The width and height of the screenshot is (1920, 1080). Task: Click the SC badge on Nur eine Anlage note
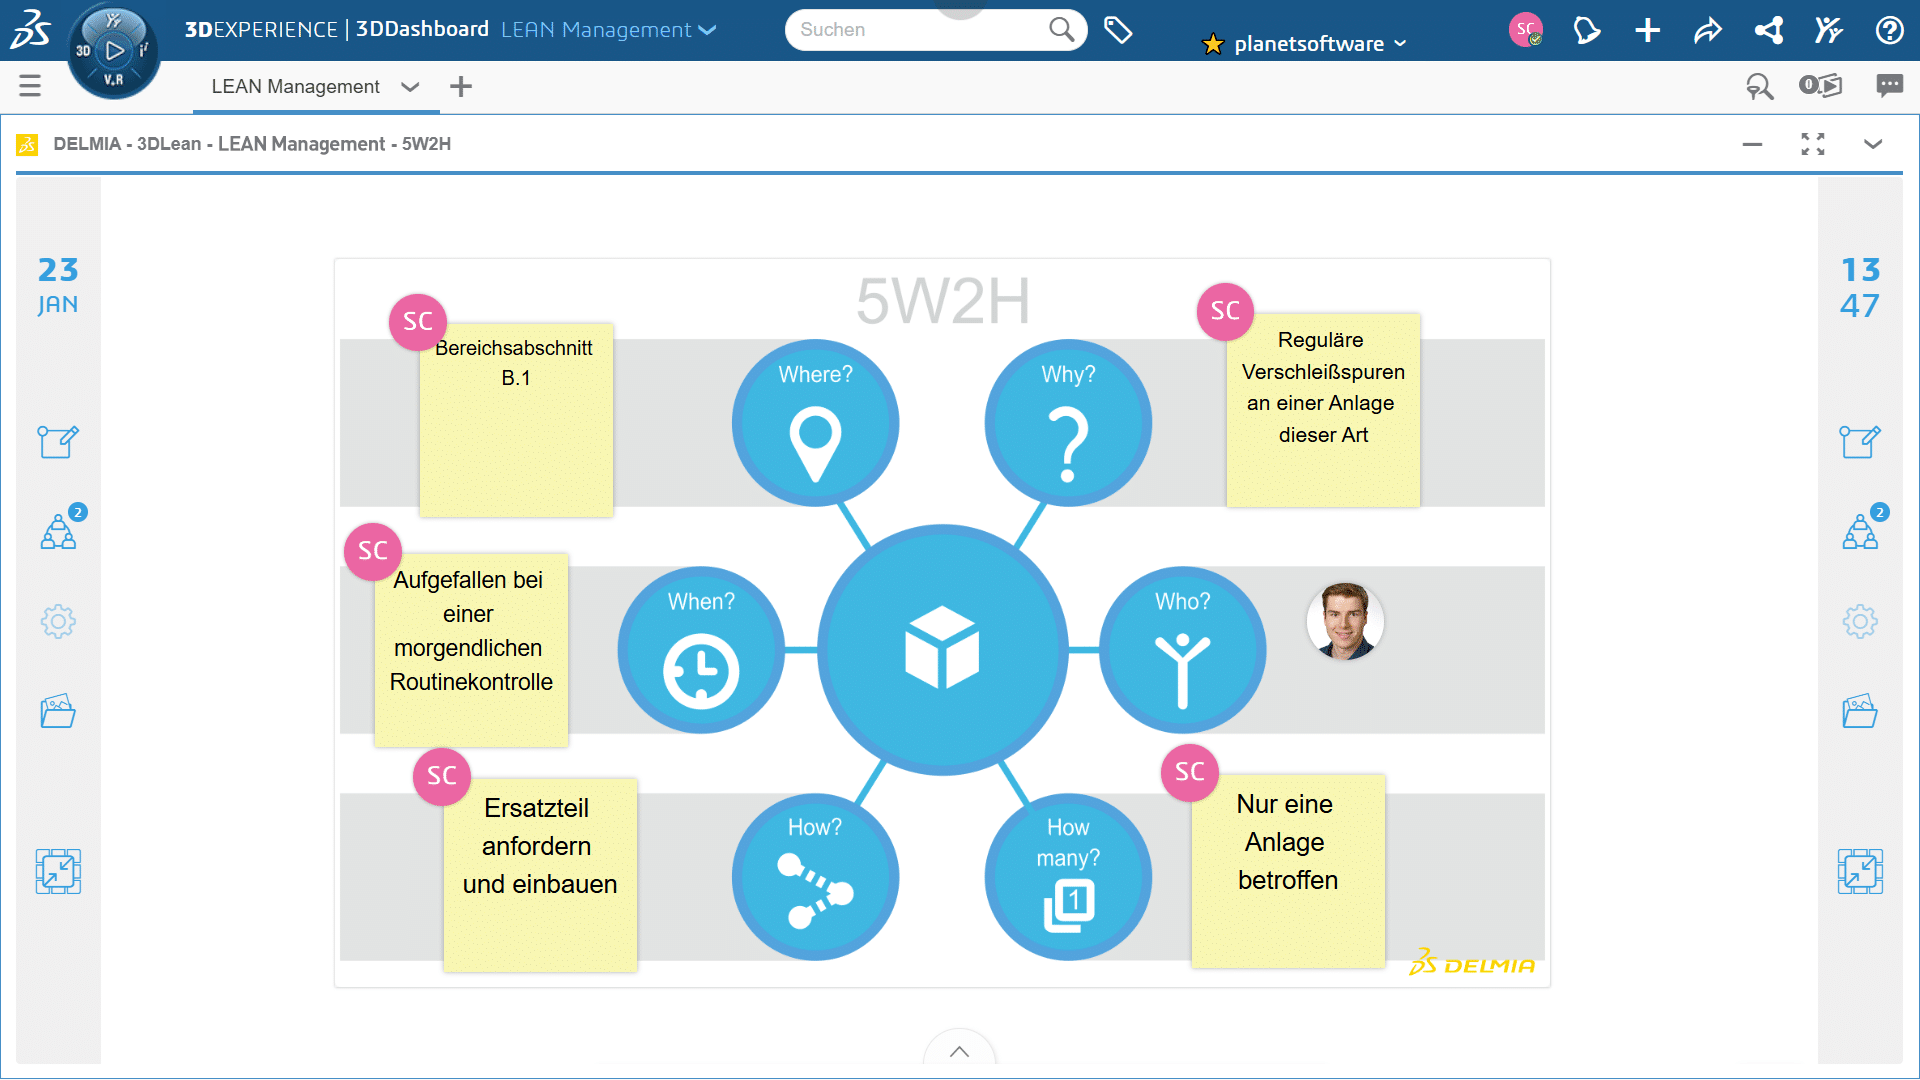click(x=1190, y=772)
